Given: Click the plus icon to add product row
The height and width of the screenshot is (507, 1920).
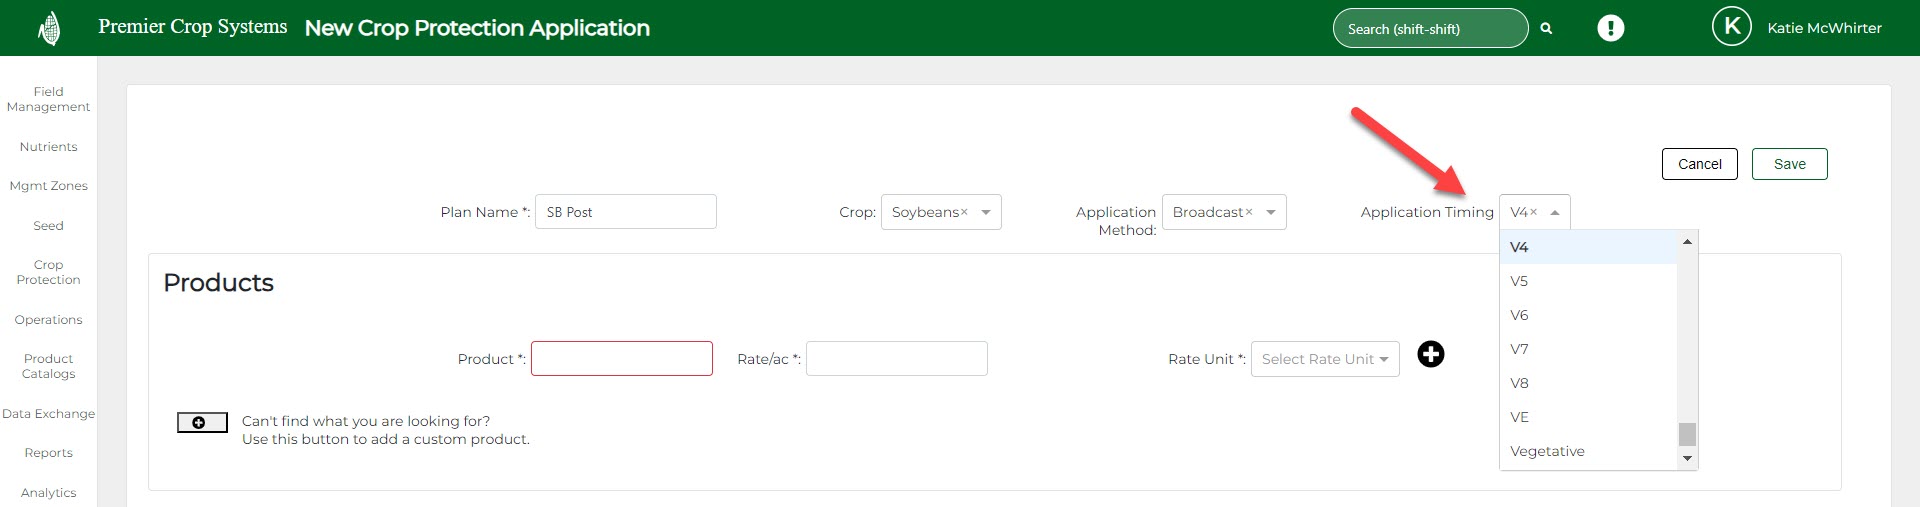Looking at the screenshot, I should coord(1431,355).
